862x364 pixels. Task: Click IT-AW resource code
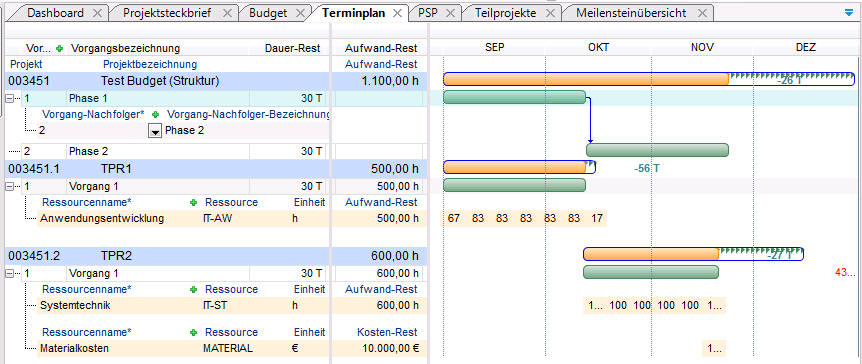(x=218, y=218)
